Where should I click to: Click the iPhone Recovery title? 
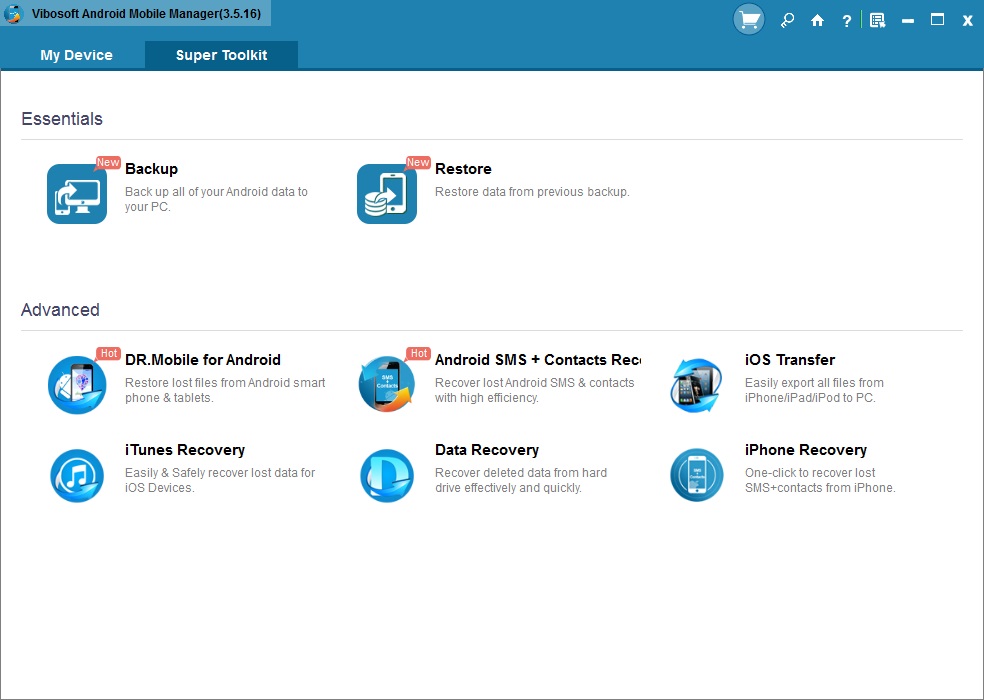806,450
